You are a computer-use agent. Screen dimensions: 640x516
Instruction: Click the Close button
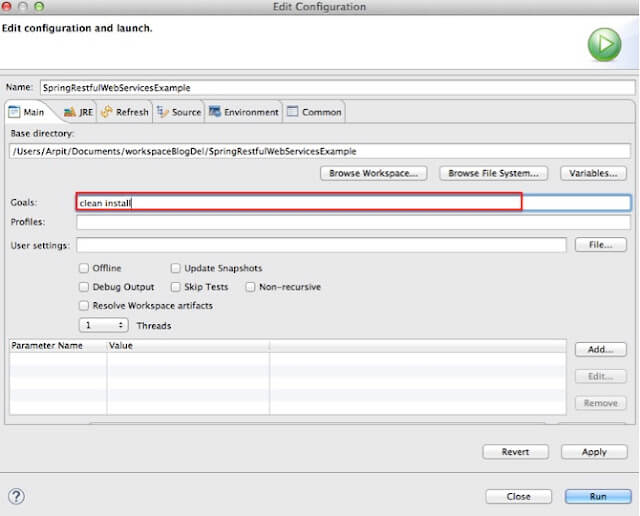click(x=519, y=496)
